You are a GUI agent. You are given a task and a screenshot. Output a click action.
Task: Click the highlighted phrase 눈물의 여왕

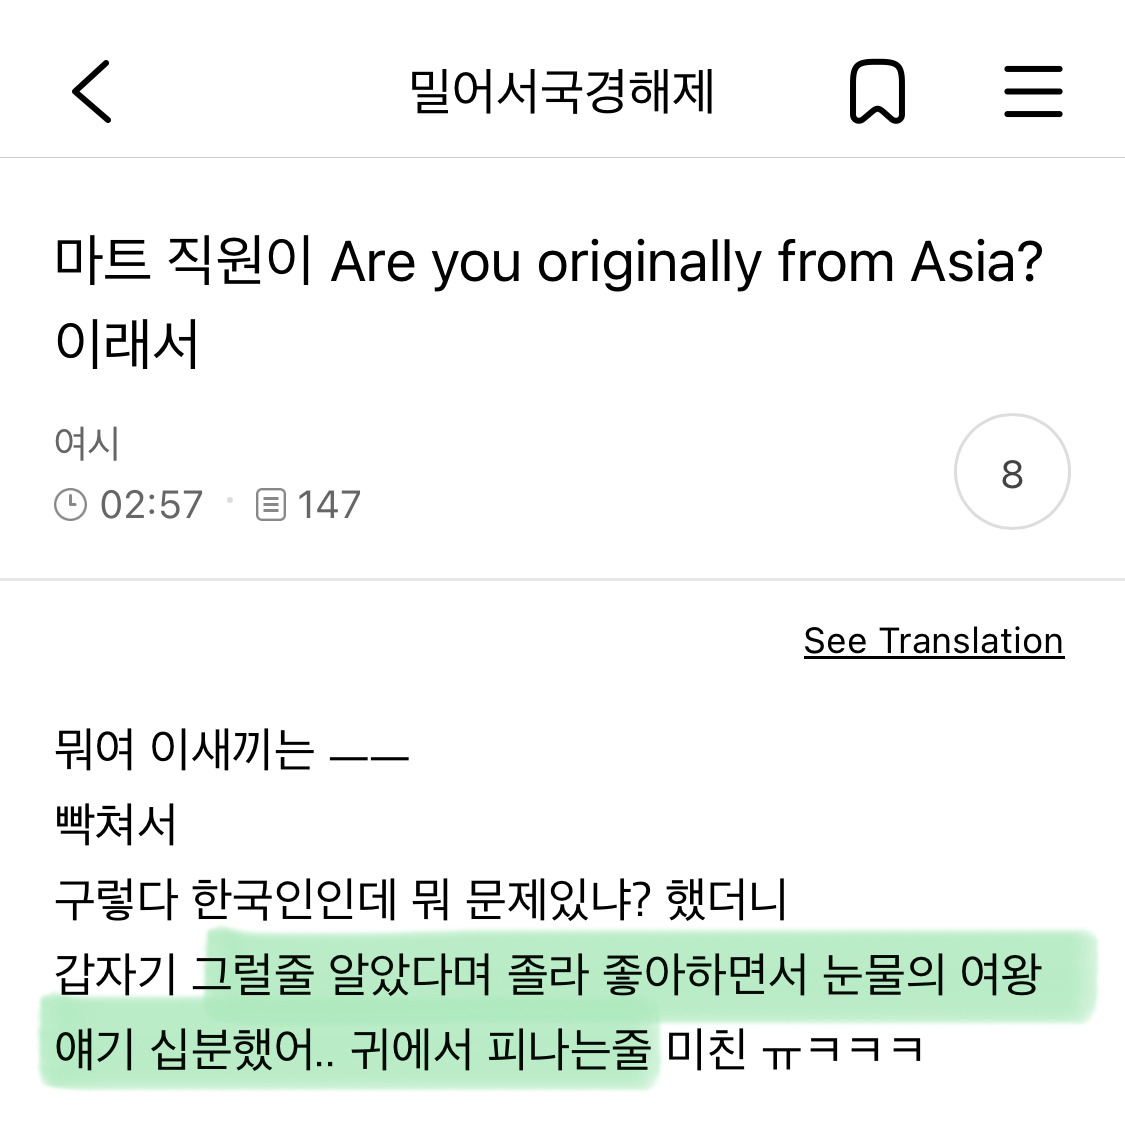click(932, 975)
